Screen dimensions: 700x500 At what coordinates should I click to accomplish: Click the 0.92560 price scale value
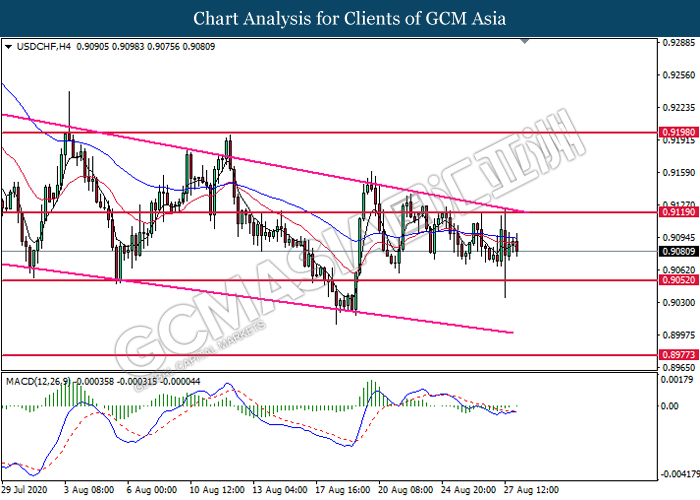click(679, 75)
